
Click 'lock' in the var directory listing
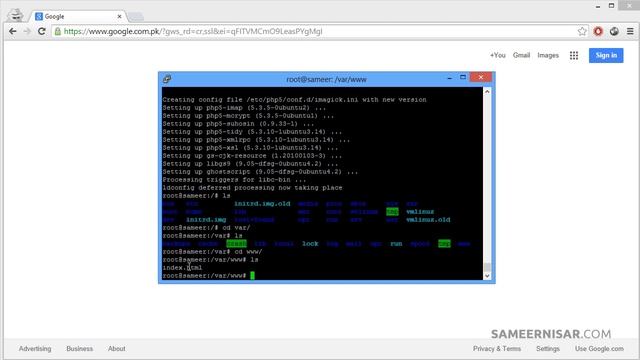310,244
